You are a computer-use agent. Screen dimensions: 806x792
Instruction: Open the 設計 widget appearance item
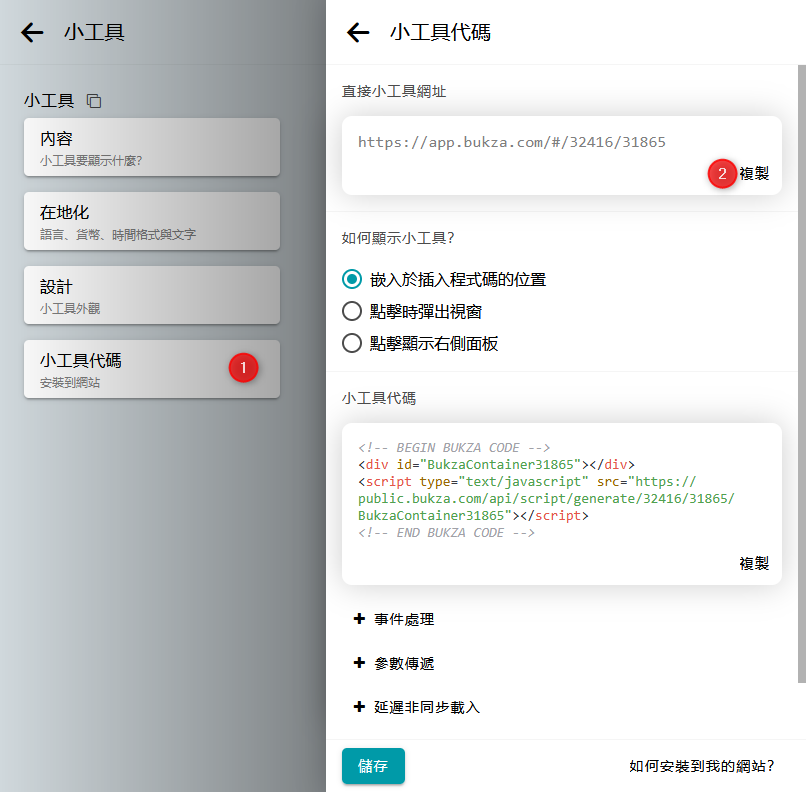coord(151,295)
